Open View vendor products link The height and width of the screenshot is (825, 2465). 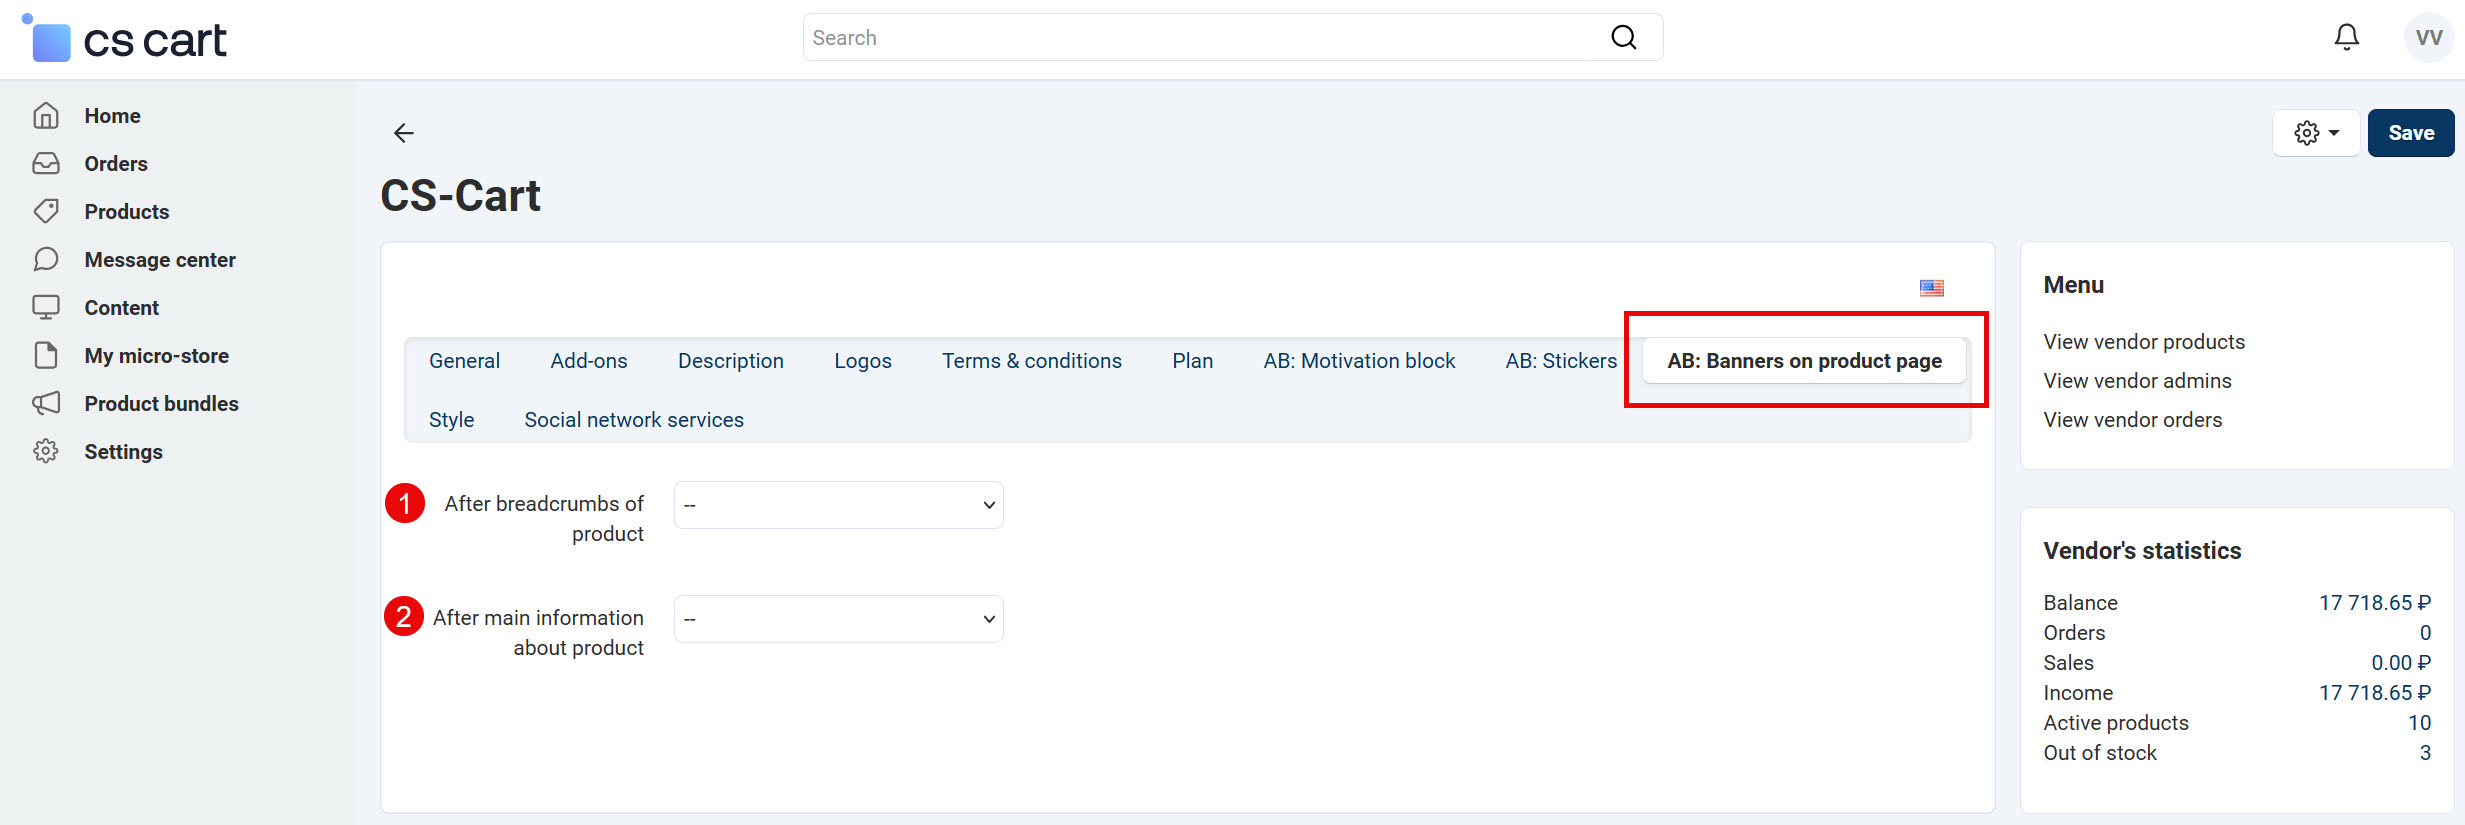pos(2144,342)
